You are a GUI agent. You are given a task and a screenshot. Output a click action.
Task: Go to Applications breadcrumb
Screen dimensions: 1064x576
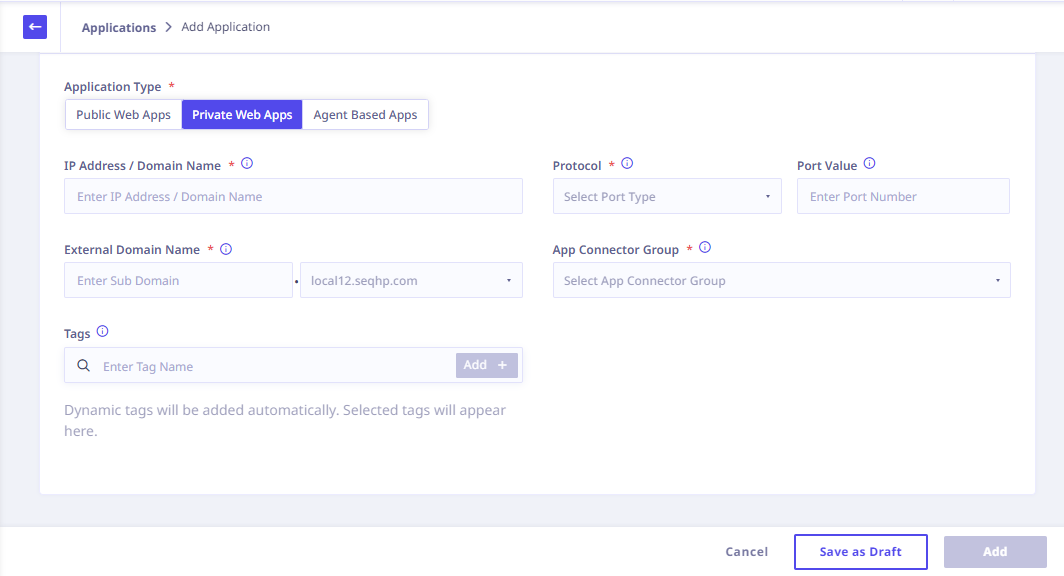(119, 27)
